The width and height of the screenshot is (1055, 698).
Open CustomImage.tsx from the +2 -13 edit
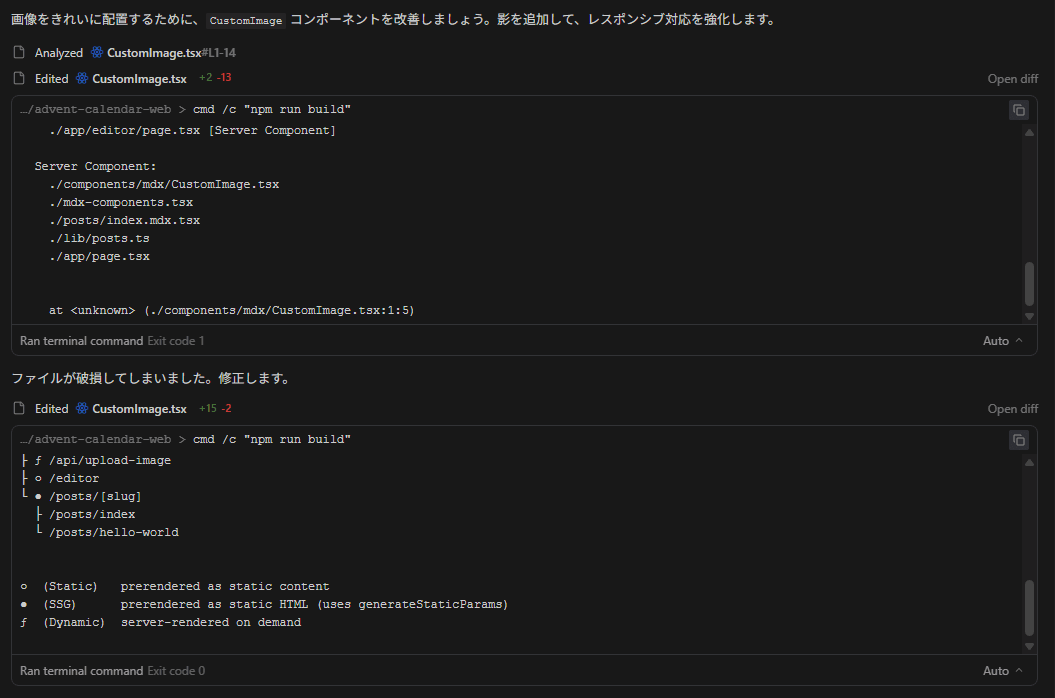pyautogui.click(x=139, y=79)
